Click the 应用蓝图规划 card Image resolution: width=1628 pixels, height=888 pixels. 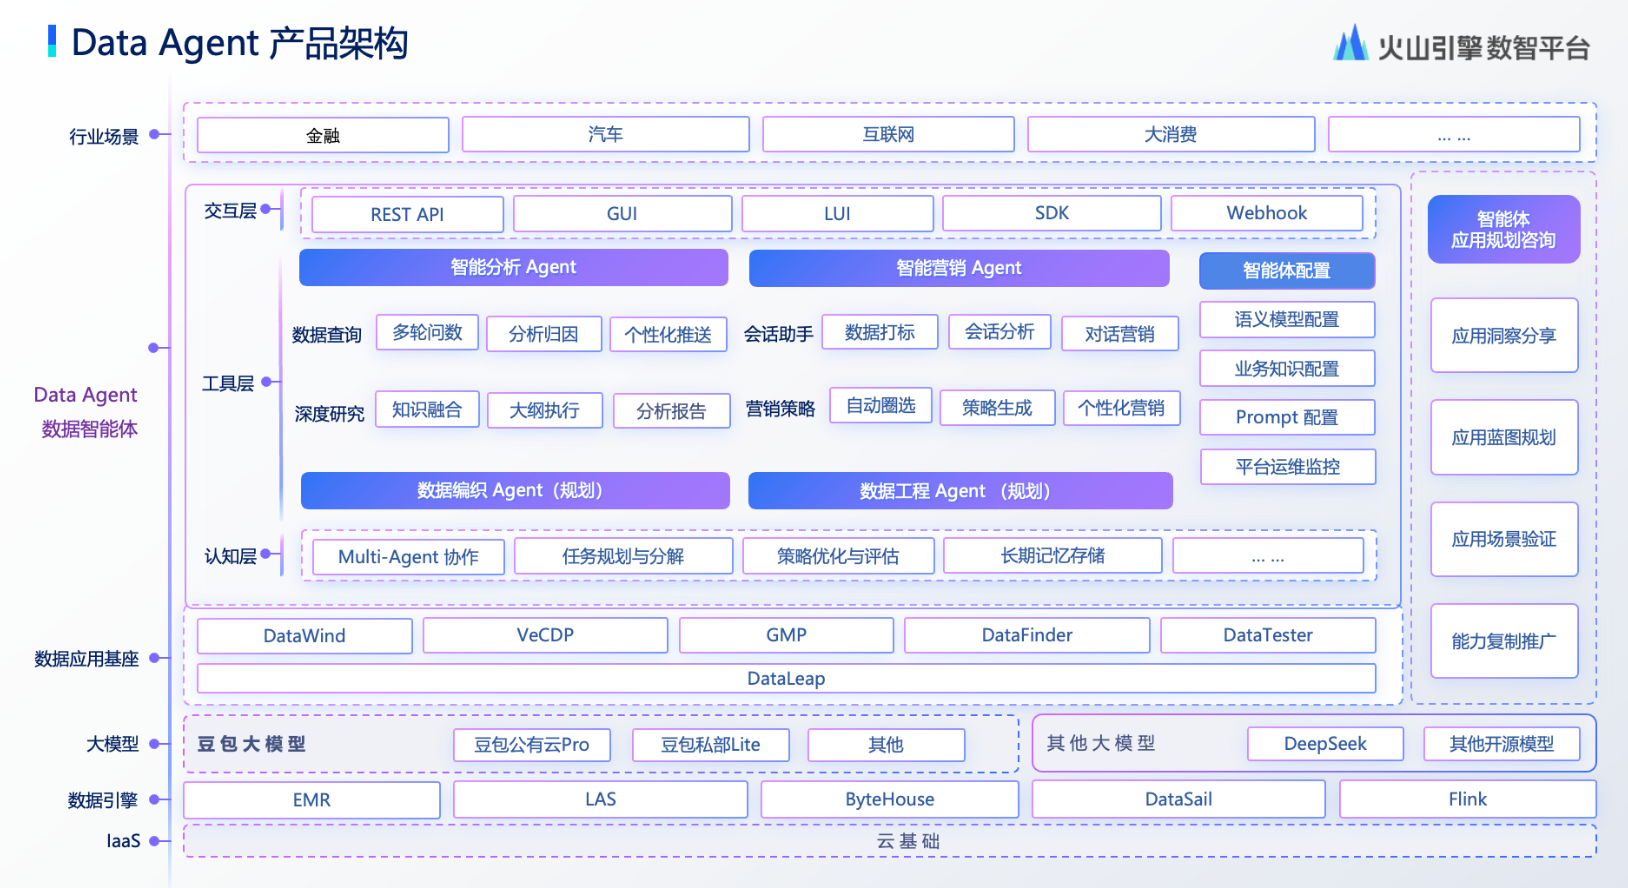1504,437
